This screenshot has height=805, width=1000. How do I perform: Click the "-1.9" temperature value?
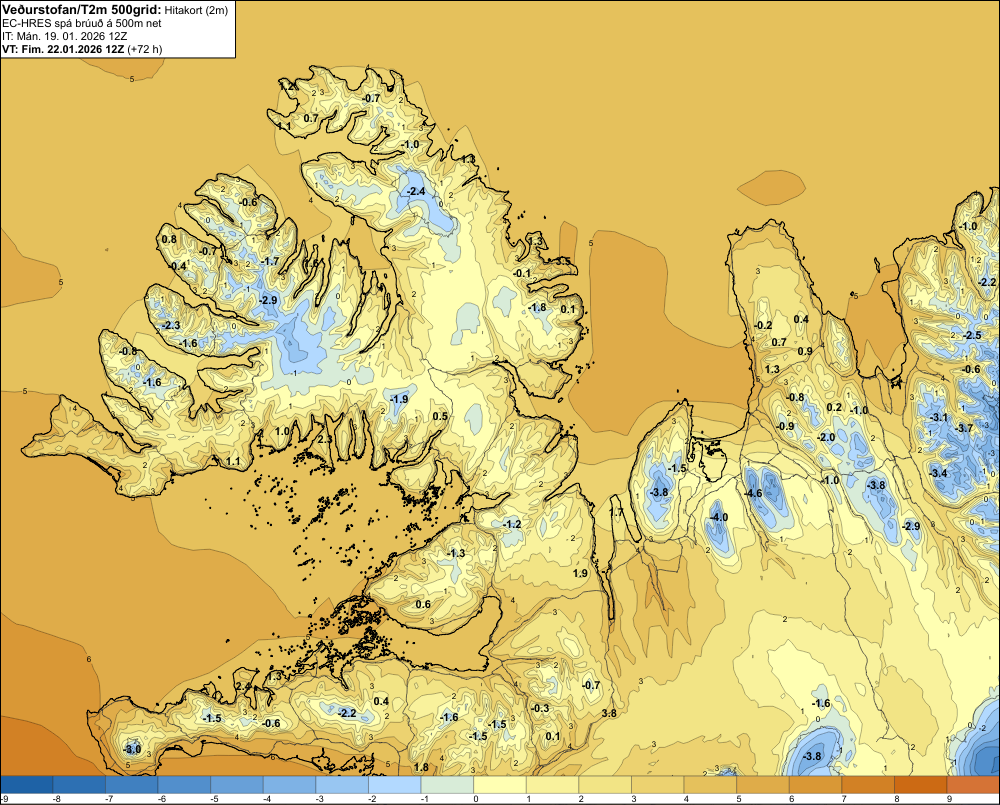coord(399,399)
